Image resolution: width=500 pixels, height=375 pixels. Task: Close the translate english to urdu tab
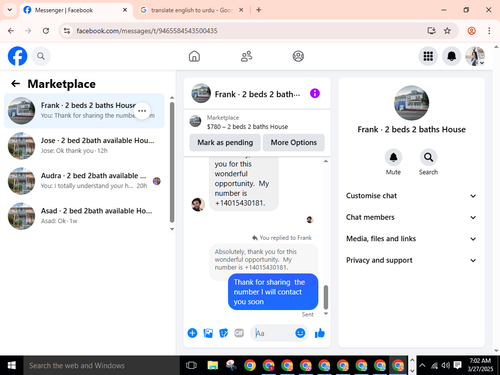coord(241,10)
